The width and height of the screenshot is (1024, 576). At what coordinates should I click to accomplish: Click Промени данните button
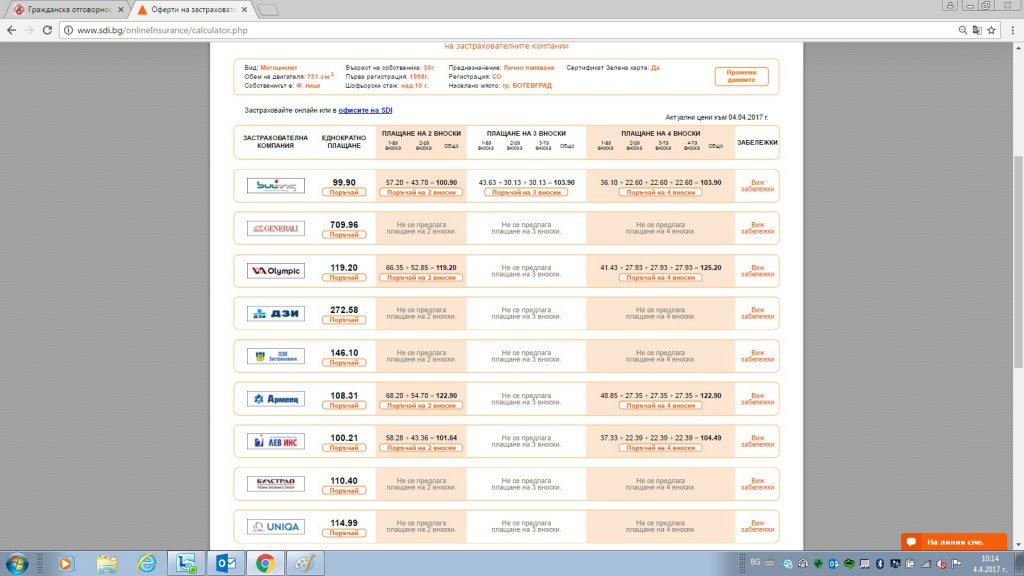coord(741,76)
